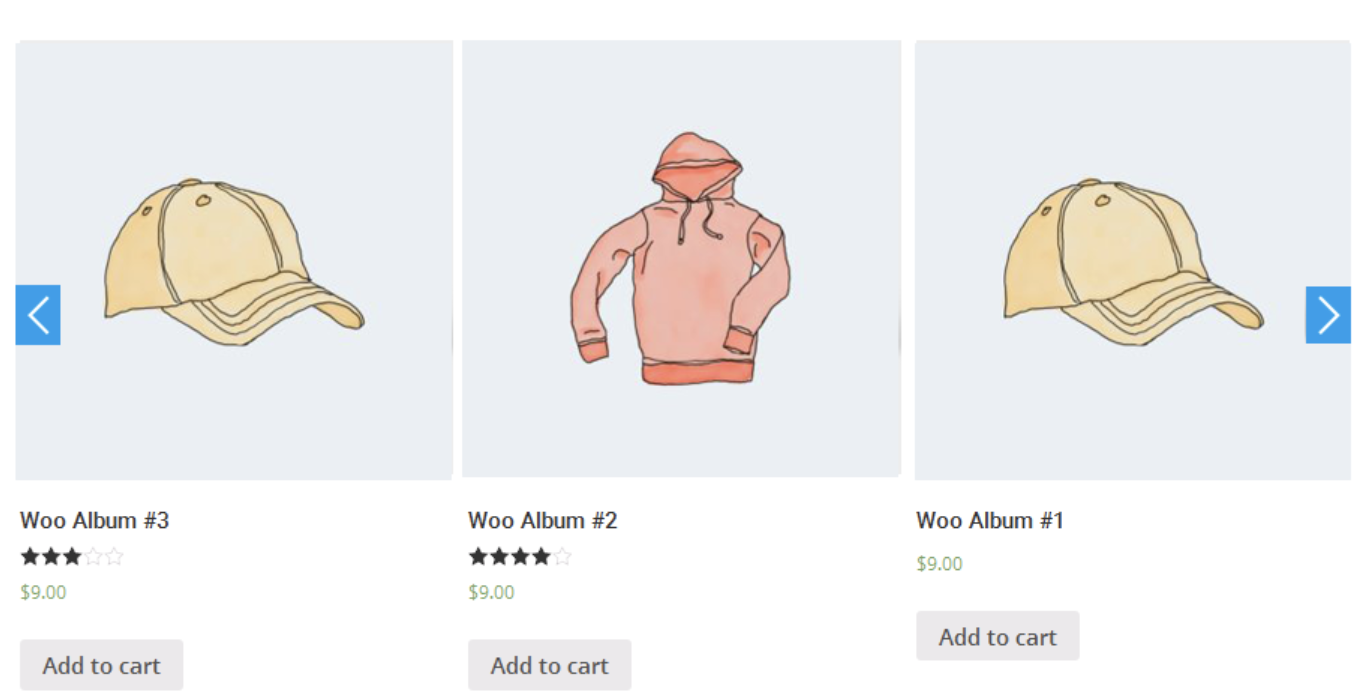The image size is (1368, 698).
Task: Click the fourth star of Woo Album #3 rating
Action: [x=93, y=557]
